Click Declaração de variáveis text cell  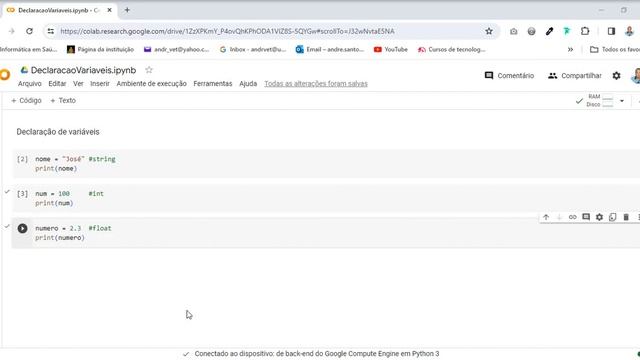[58, 132]
